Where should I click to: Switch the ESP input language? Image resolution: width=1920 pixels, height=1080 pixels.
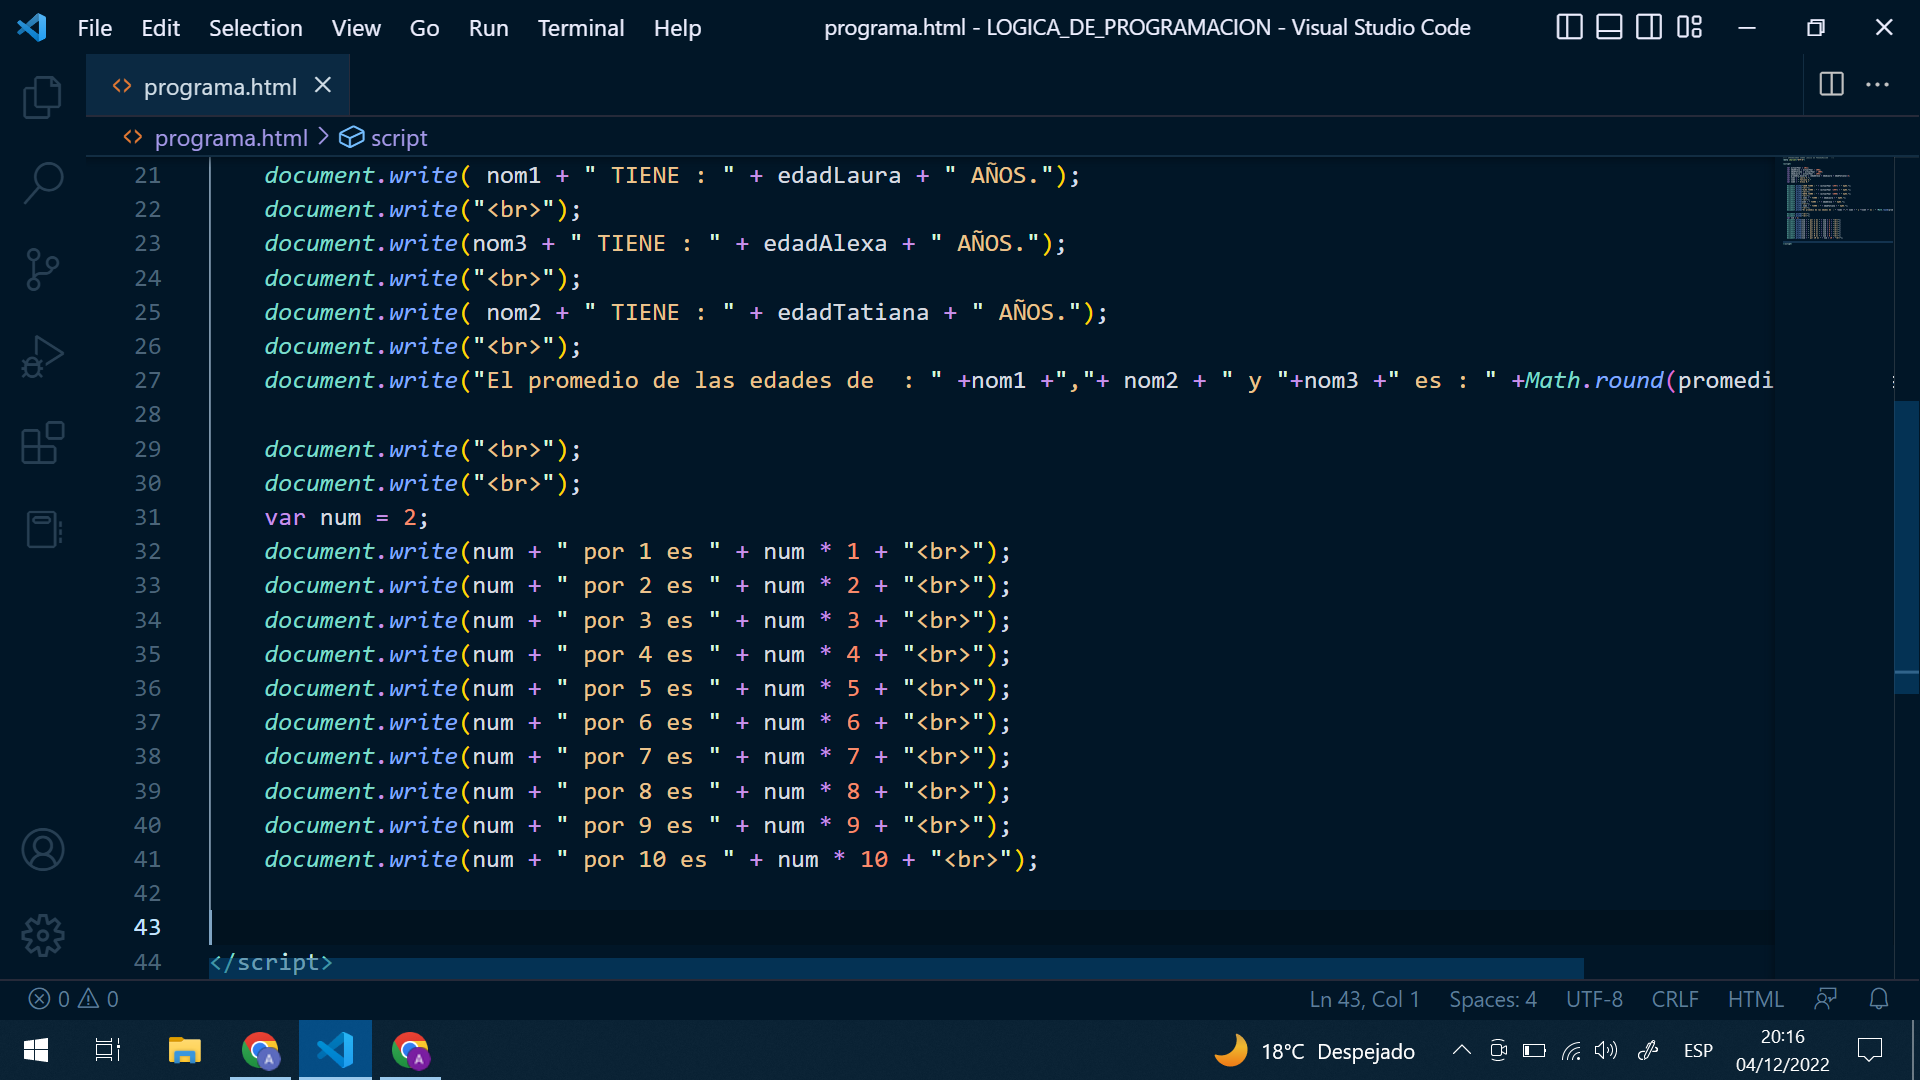coord(1698,1051)
